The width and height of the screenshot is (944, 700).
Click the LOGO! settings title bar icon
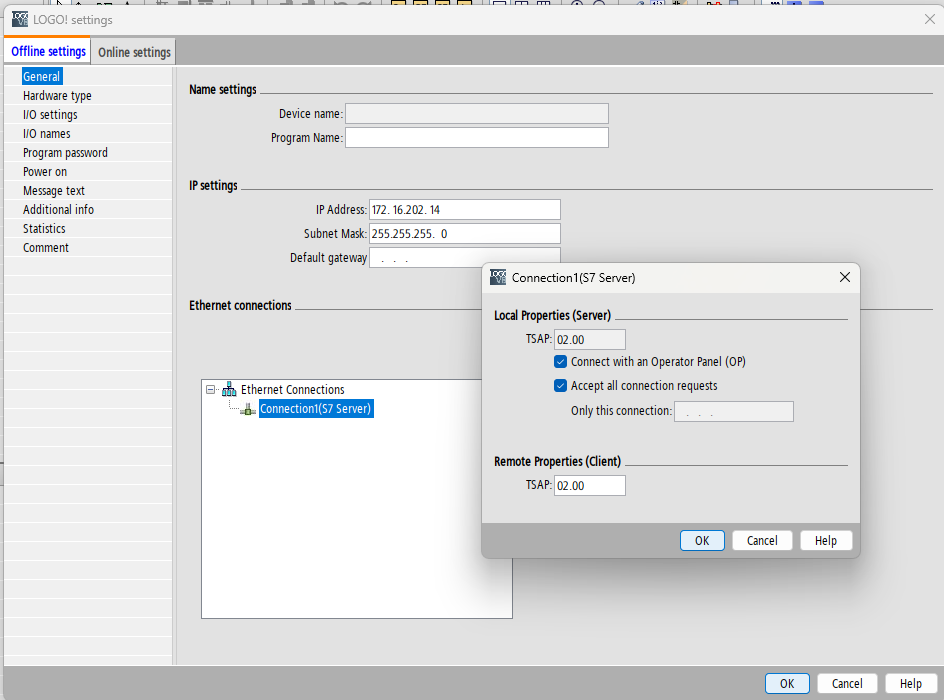[20, 19]
